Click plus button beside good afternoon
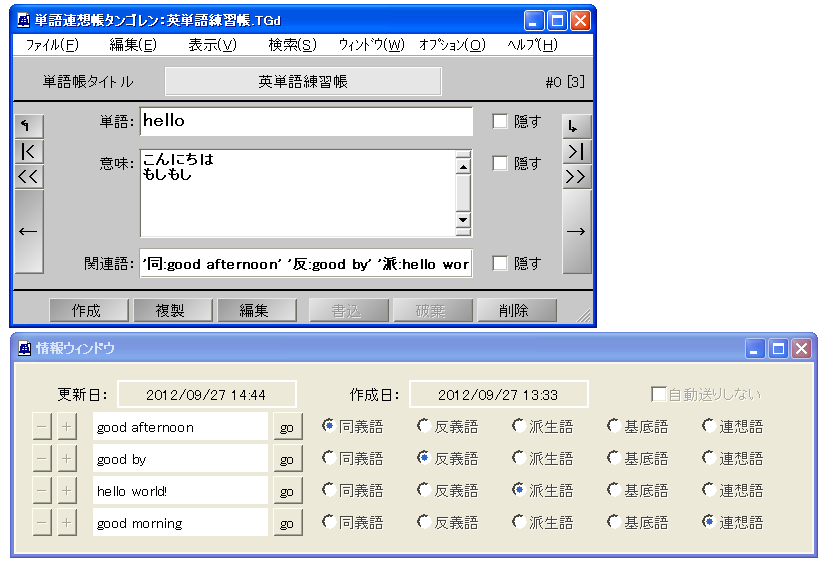Viewport: 829px width, 564px height. (x=67, y=427)
